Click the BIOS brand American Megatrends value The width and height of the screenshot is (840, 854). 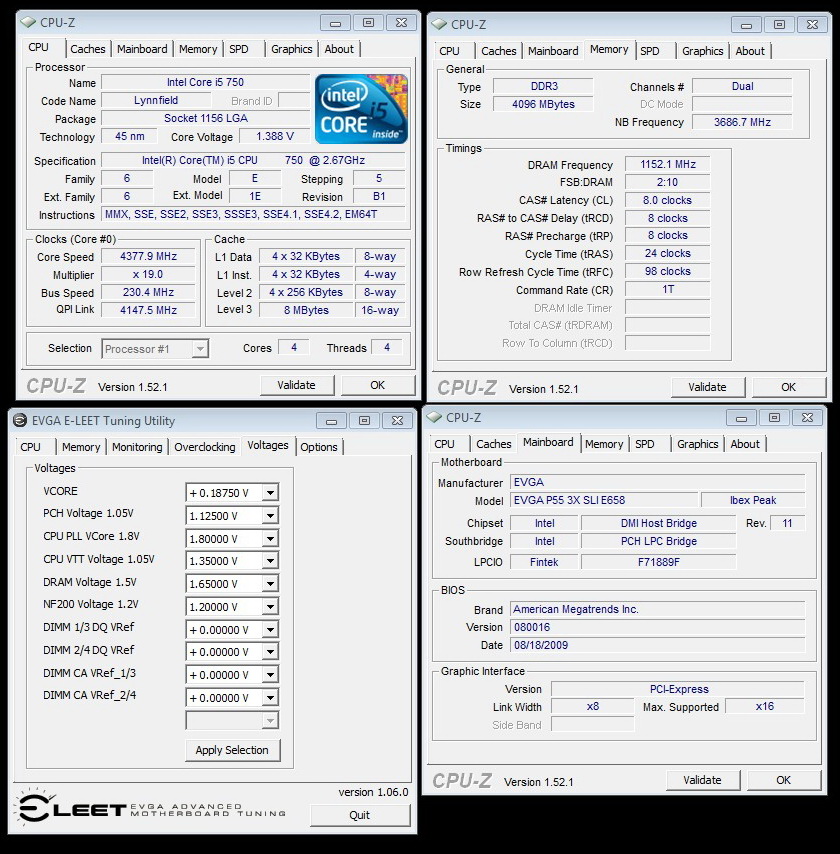point(658,609)
